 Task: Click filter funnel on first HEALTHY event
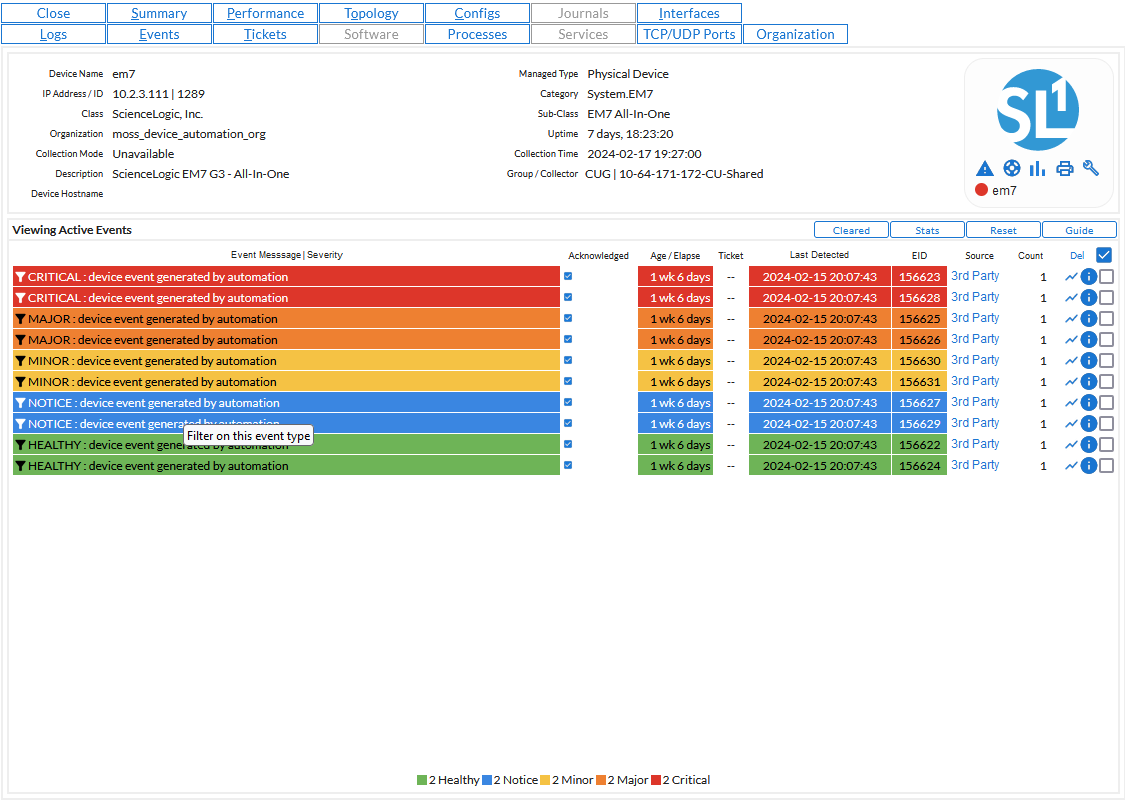point(21,445)
